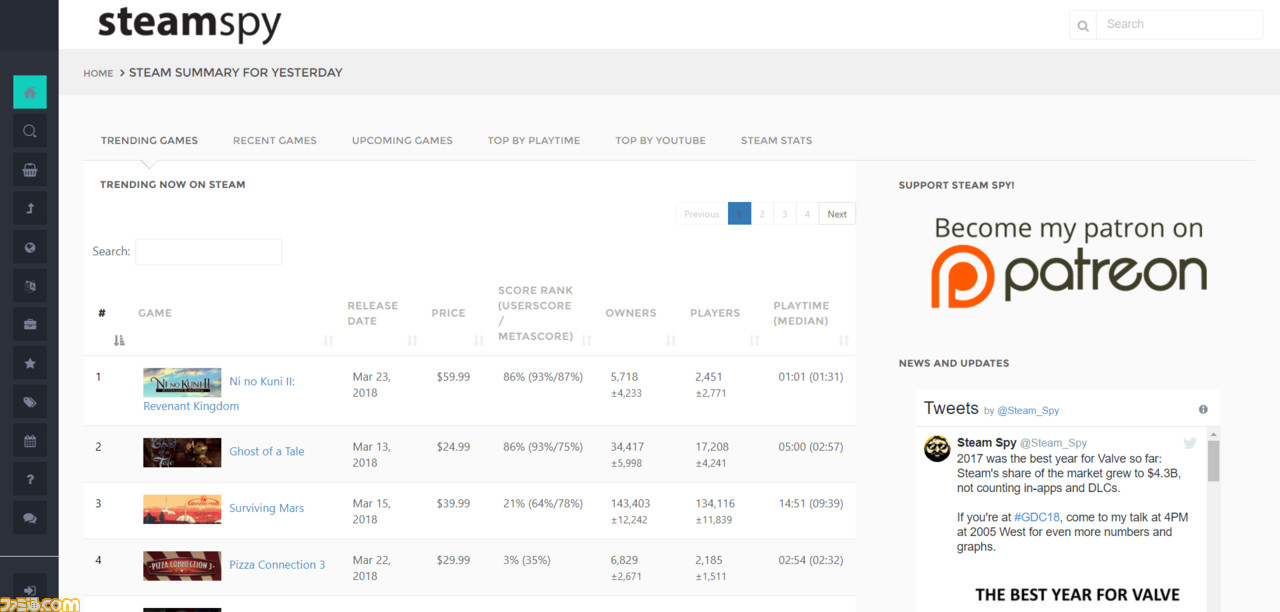Open the Ghost of a Tale game link

pos(266,451)
